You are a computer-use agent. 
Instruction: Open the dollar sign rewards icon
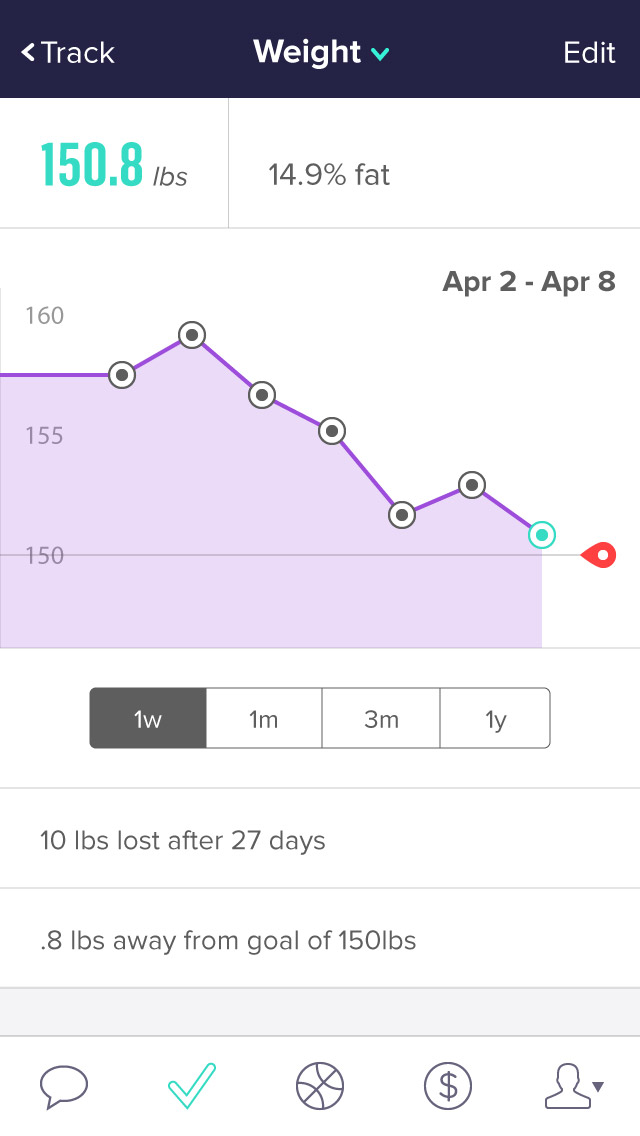pos(448,1086)
